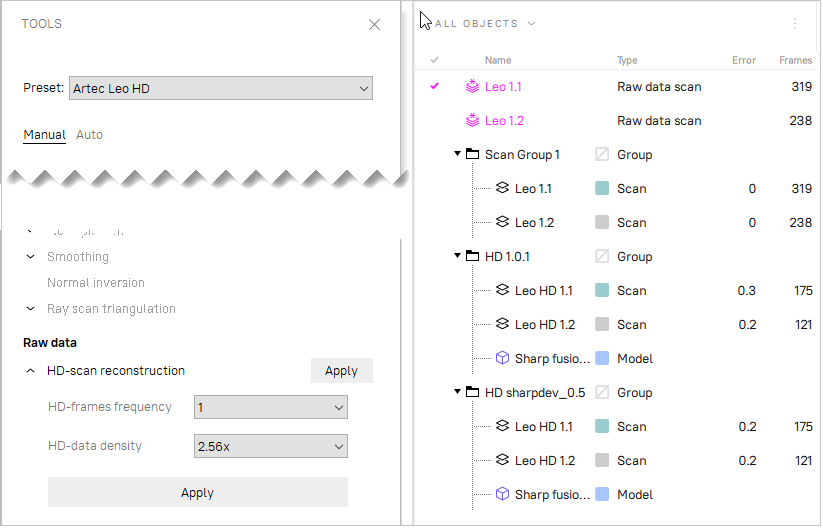Click gray color swatch of Leo 1.2 scan in Scan Group 1

coord(602,223)
